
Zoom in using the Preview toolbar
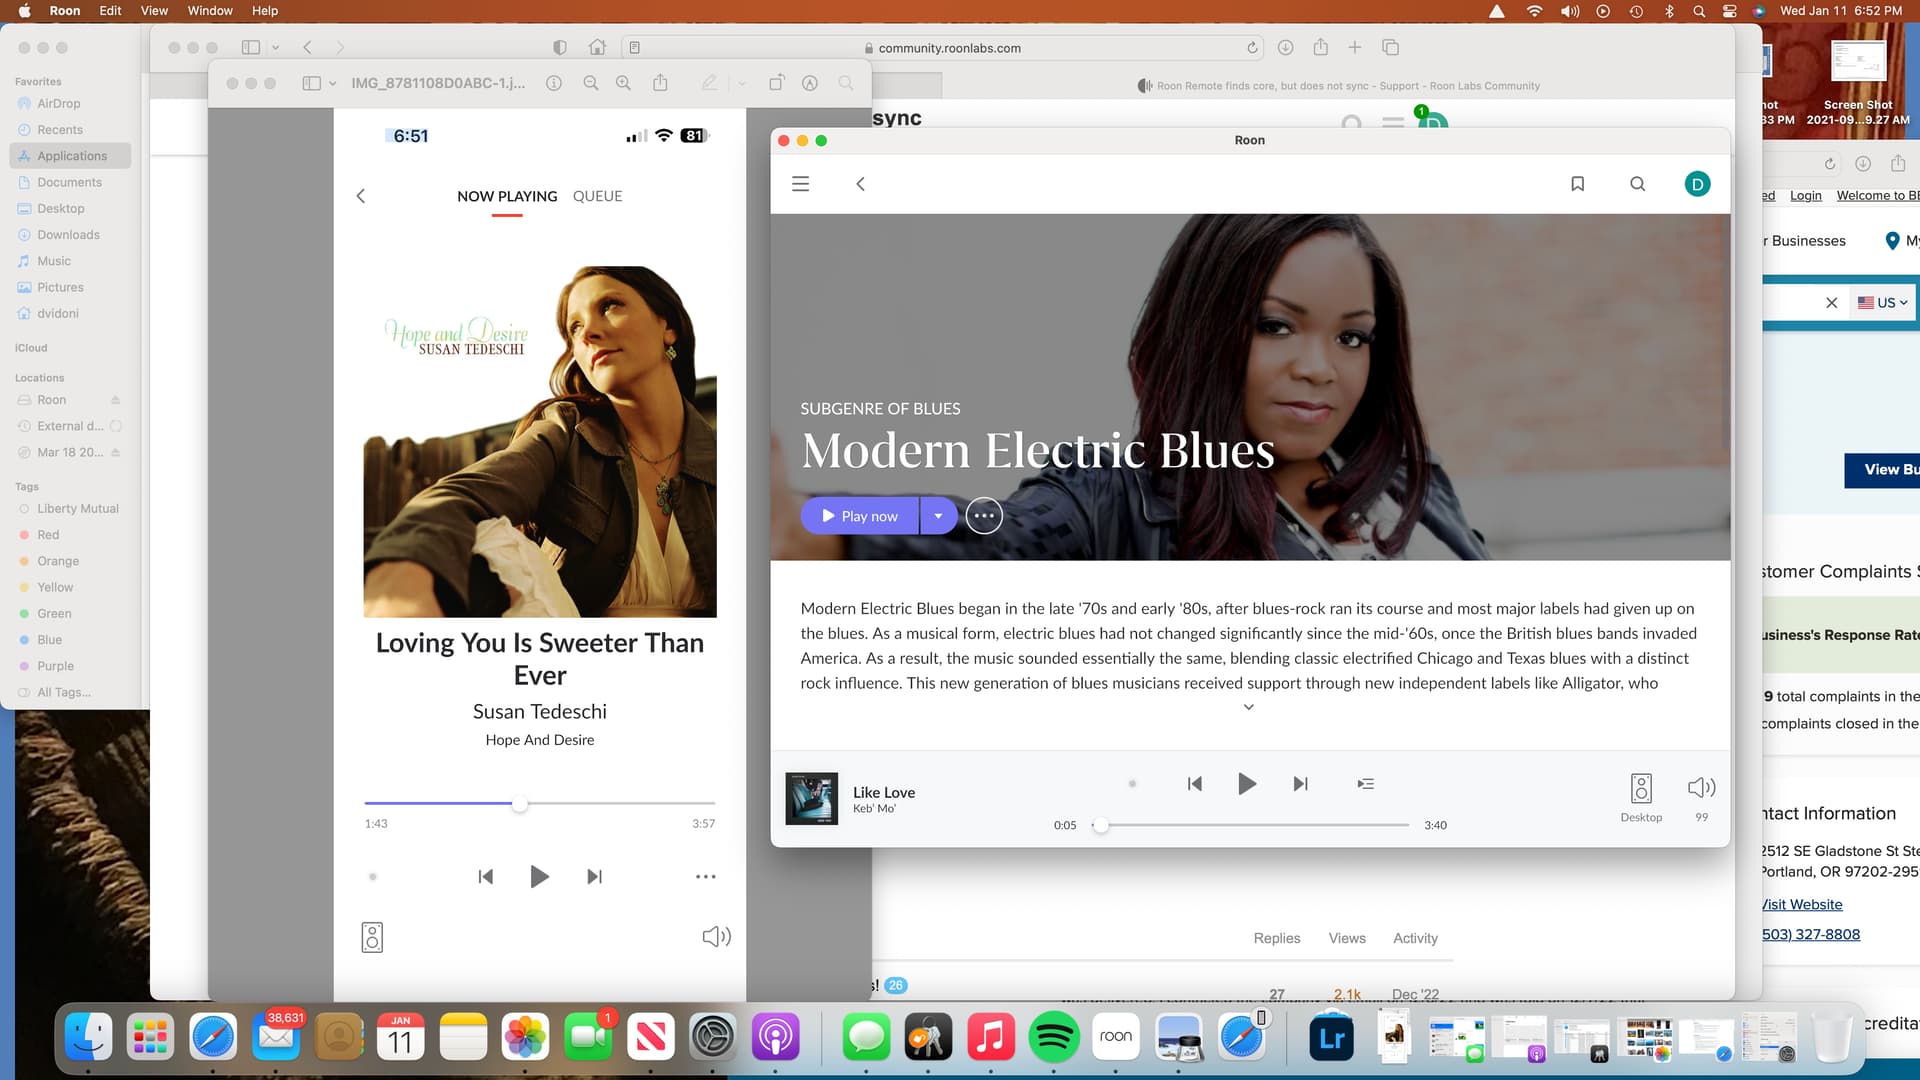pos(623,83)
